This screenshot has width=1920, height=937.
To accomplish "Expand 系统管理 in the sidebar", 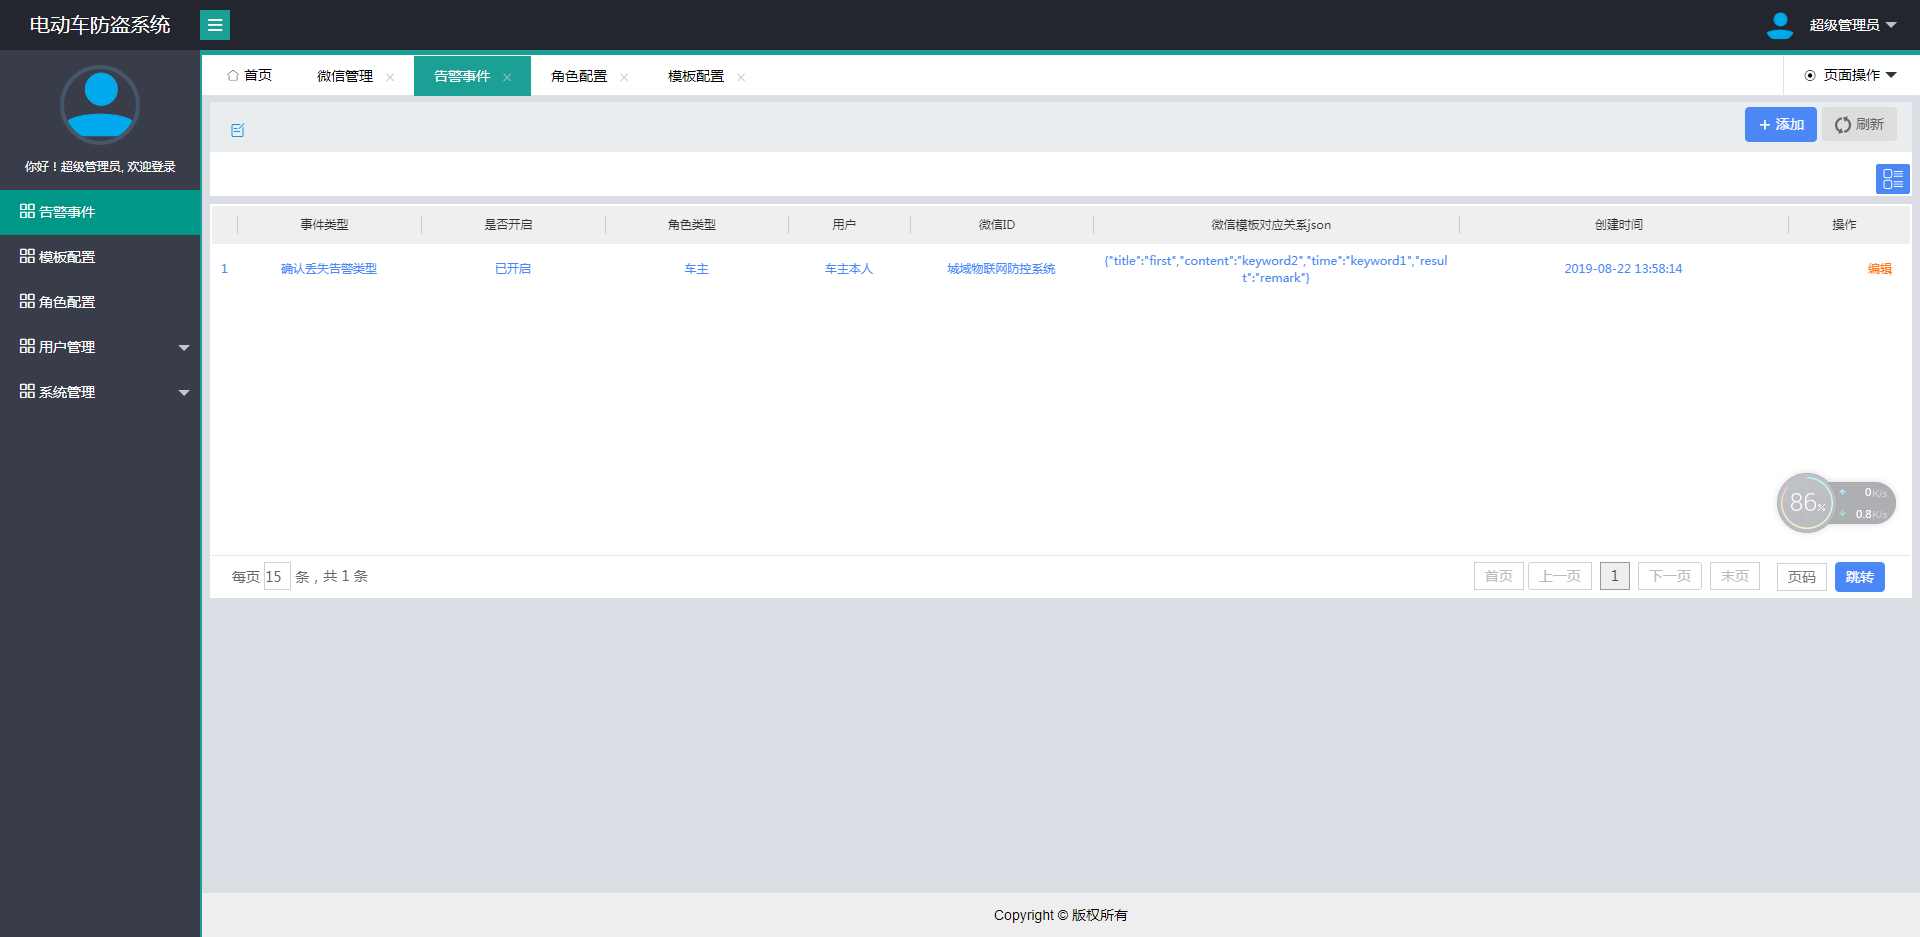I will 100,392.
